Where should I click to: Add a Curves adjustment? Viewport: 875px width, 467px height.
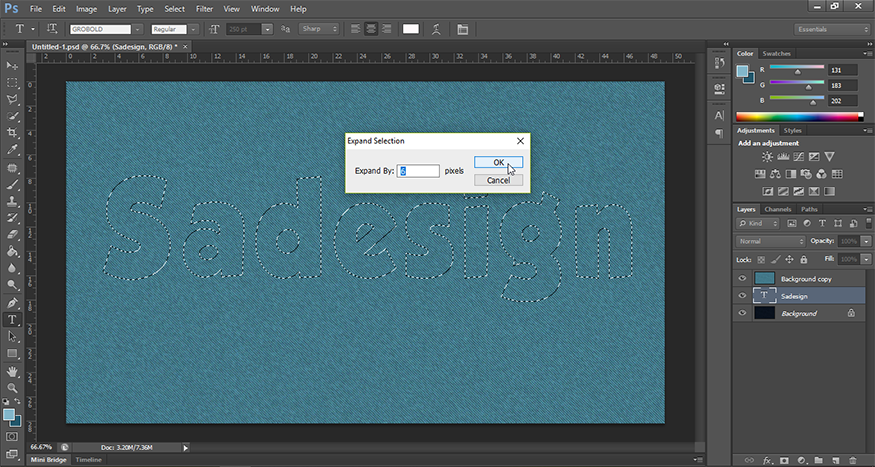tap(799, 157)
